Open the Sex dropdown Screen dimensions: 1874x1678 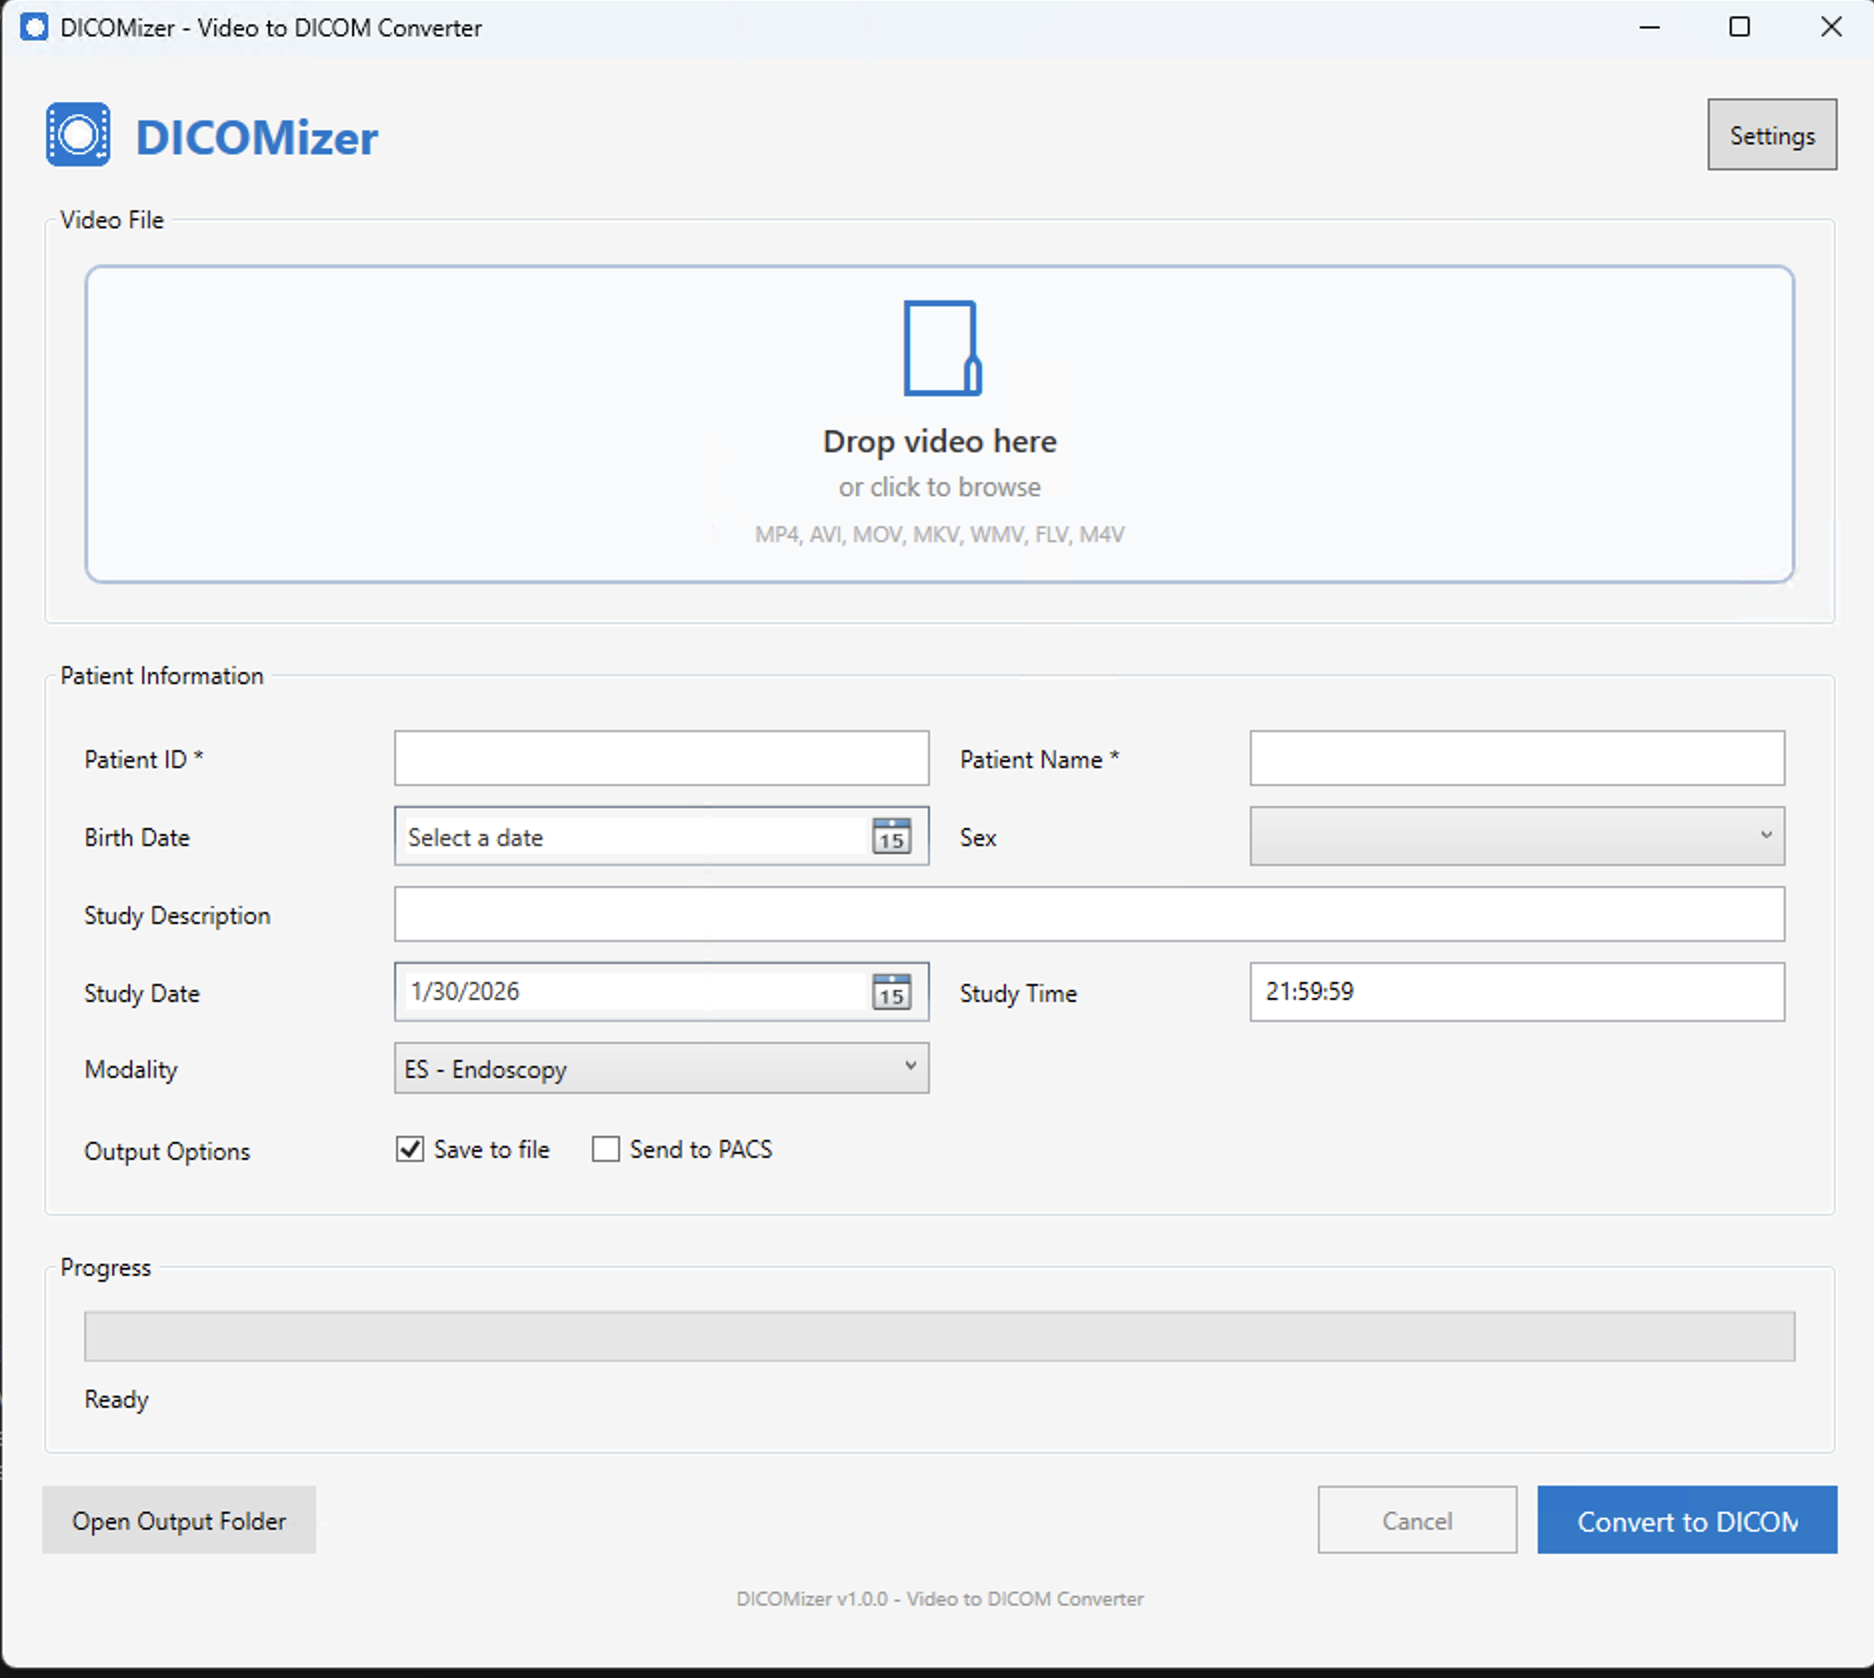pyautogui.click(x=1515, y=836)
